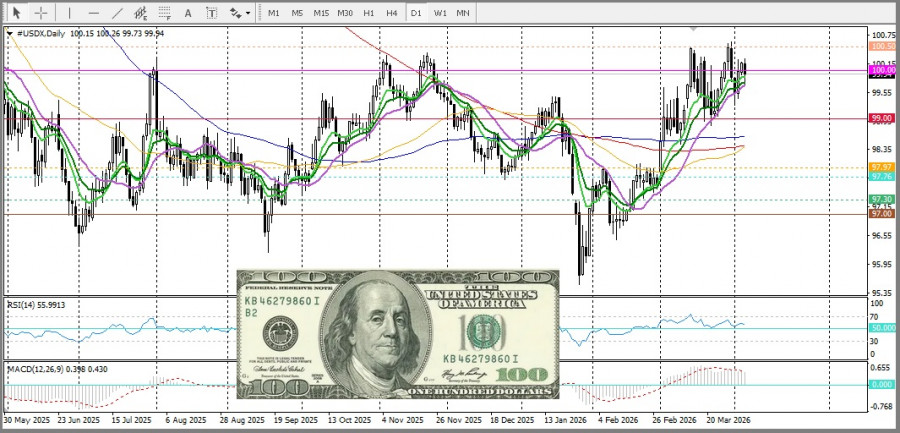Pick the Fibonacci retracement tool
Screen dimensions: 900x433
[165, 13]
